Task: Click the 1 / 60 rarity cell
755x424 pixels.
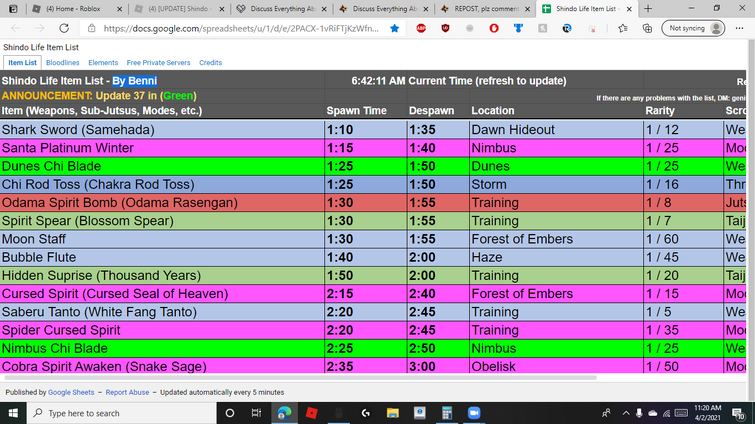Action: [x=683, y=239]
